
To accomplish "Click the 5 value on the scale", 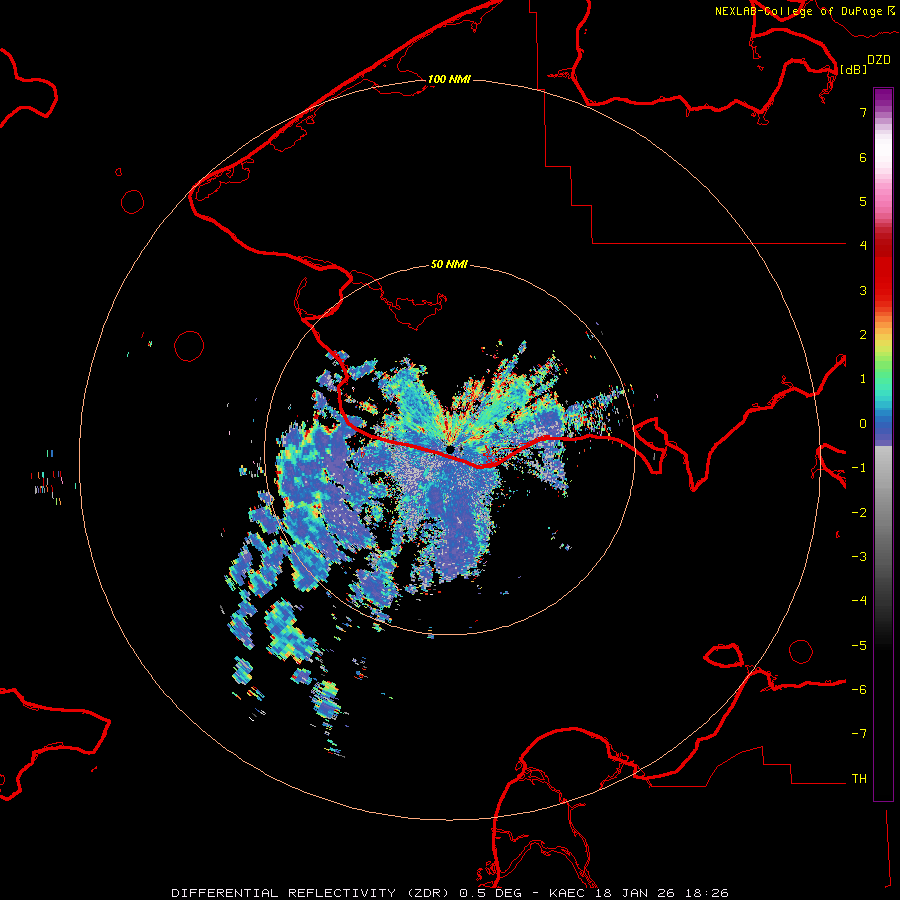I will click(863, 201).
